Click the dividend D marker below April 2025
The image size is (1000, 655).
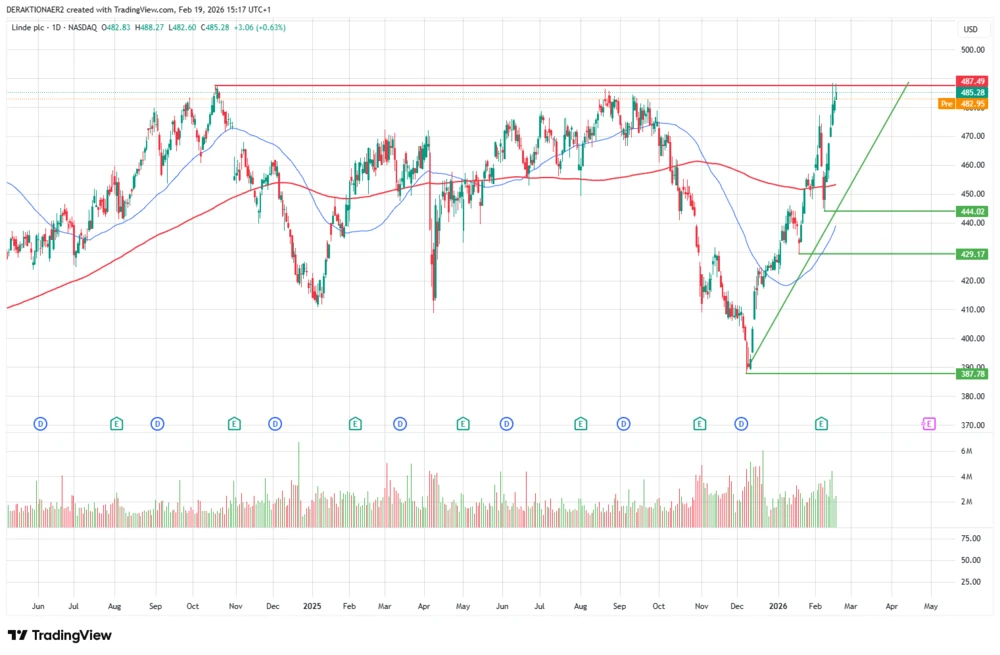(400, 423)
